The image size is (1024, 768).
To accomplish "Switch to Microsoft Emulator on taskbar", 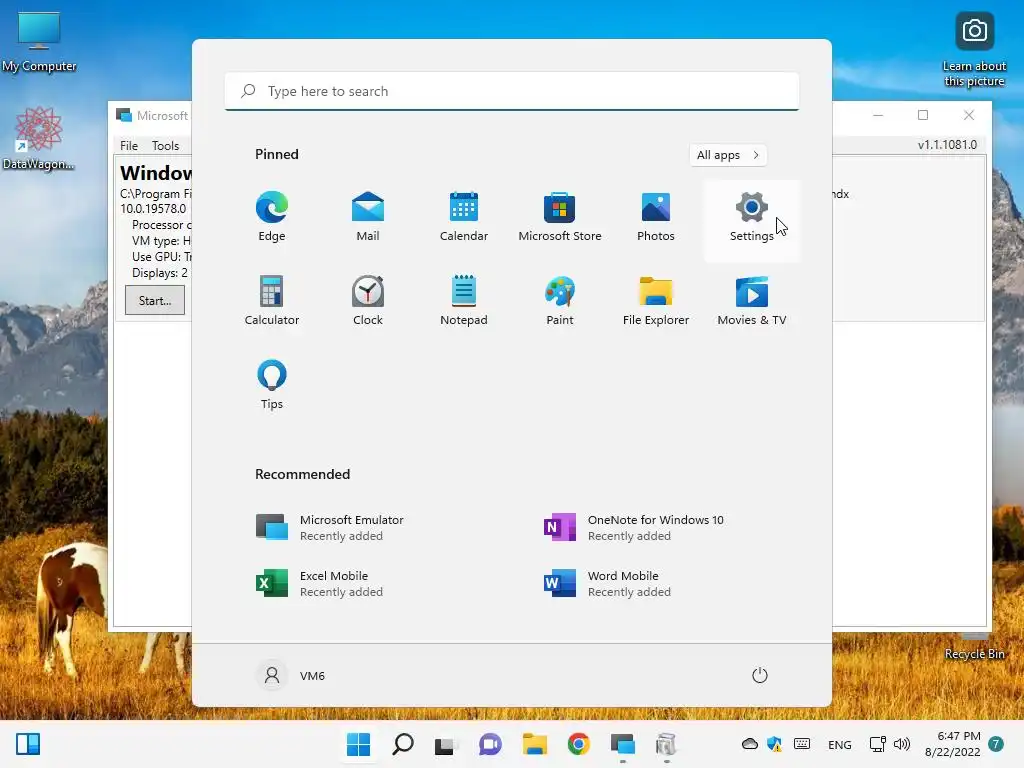I will point(622,744).
